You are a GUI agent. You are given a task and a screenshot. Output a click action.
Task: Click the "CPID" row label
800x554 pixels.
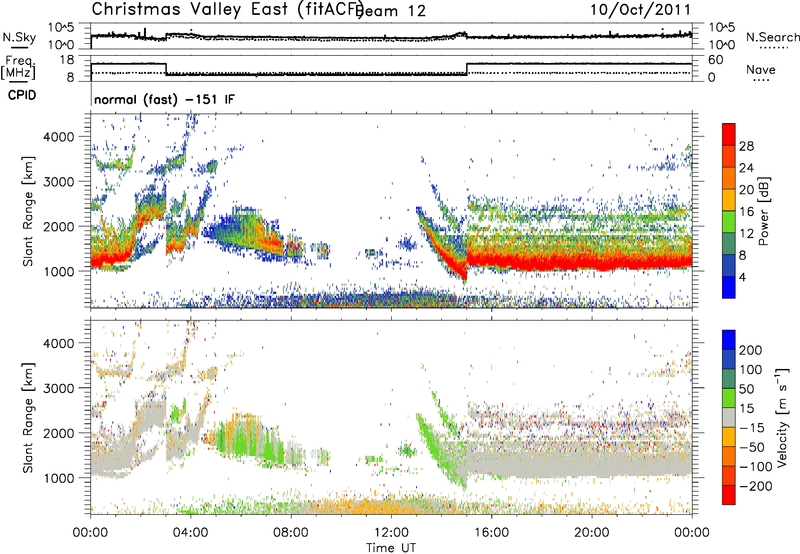tap(22, 95)
